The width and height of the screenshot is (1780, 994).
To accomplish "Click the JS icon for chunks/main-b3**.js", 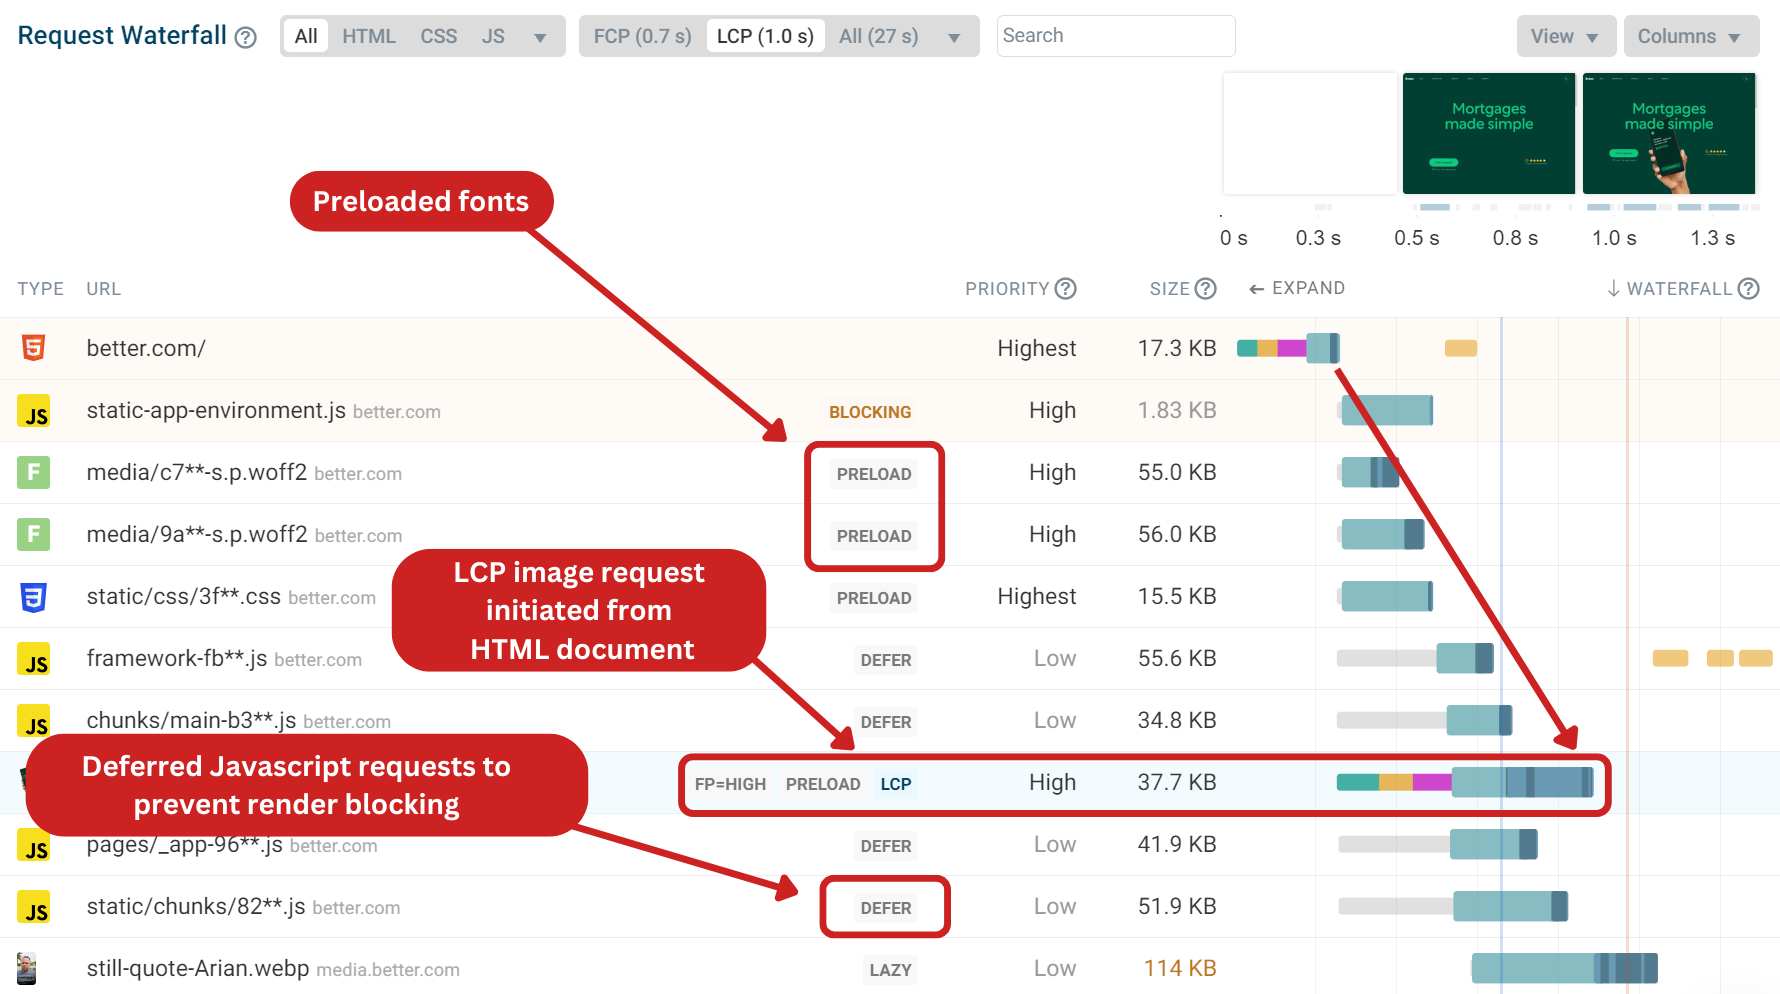I will (x=33, y=721).
